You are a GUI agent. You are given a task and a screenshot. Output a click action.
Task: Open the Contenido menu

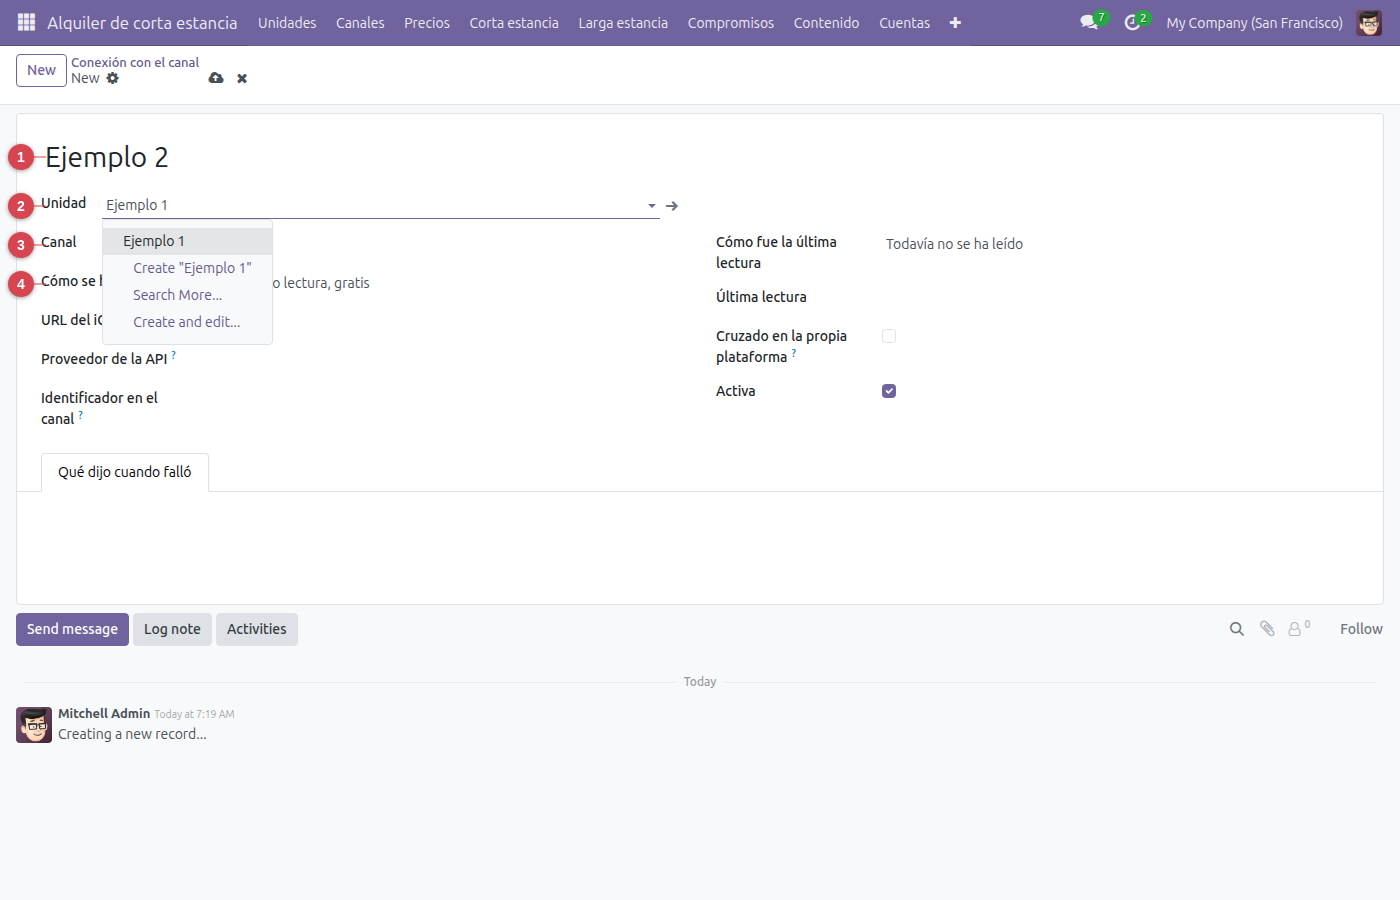click(826, 22)
